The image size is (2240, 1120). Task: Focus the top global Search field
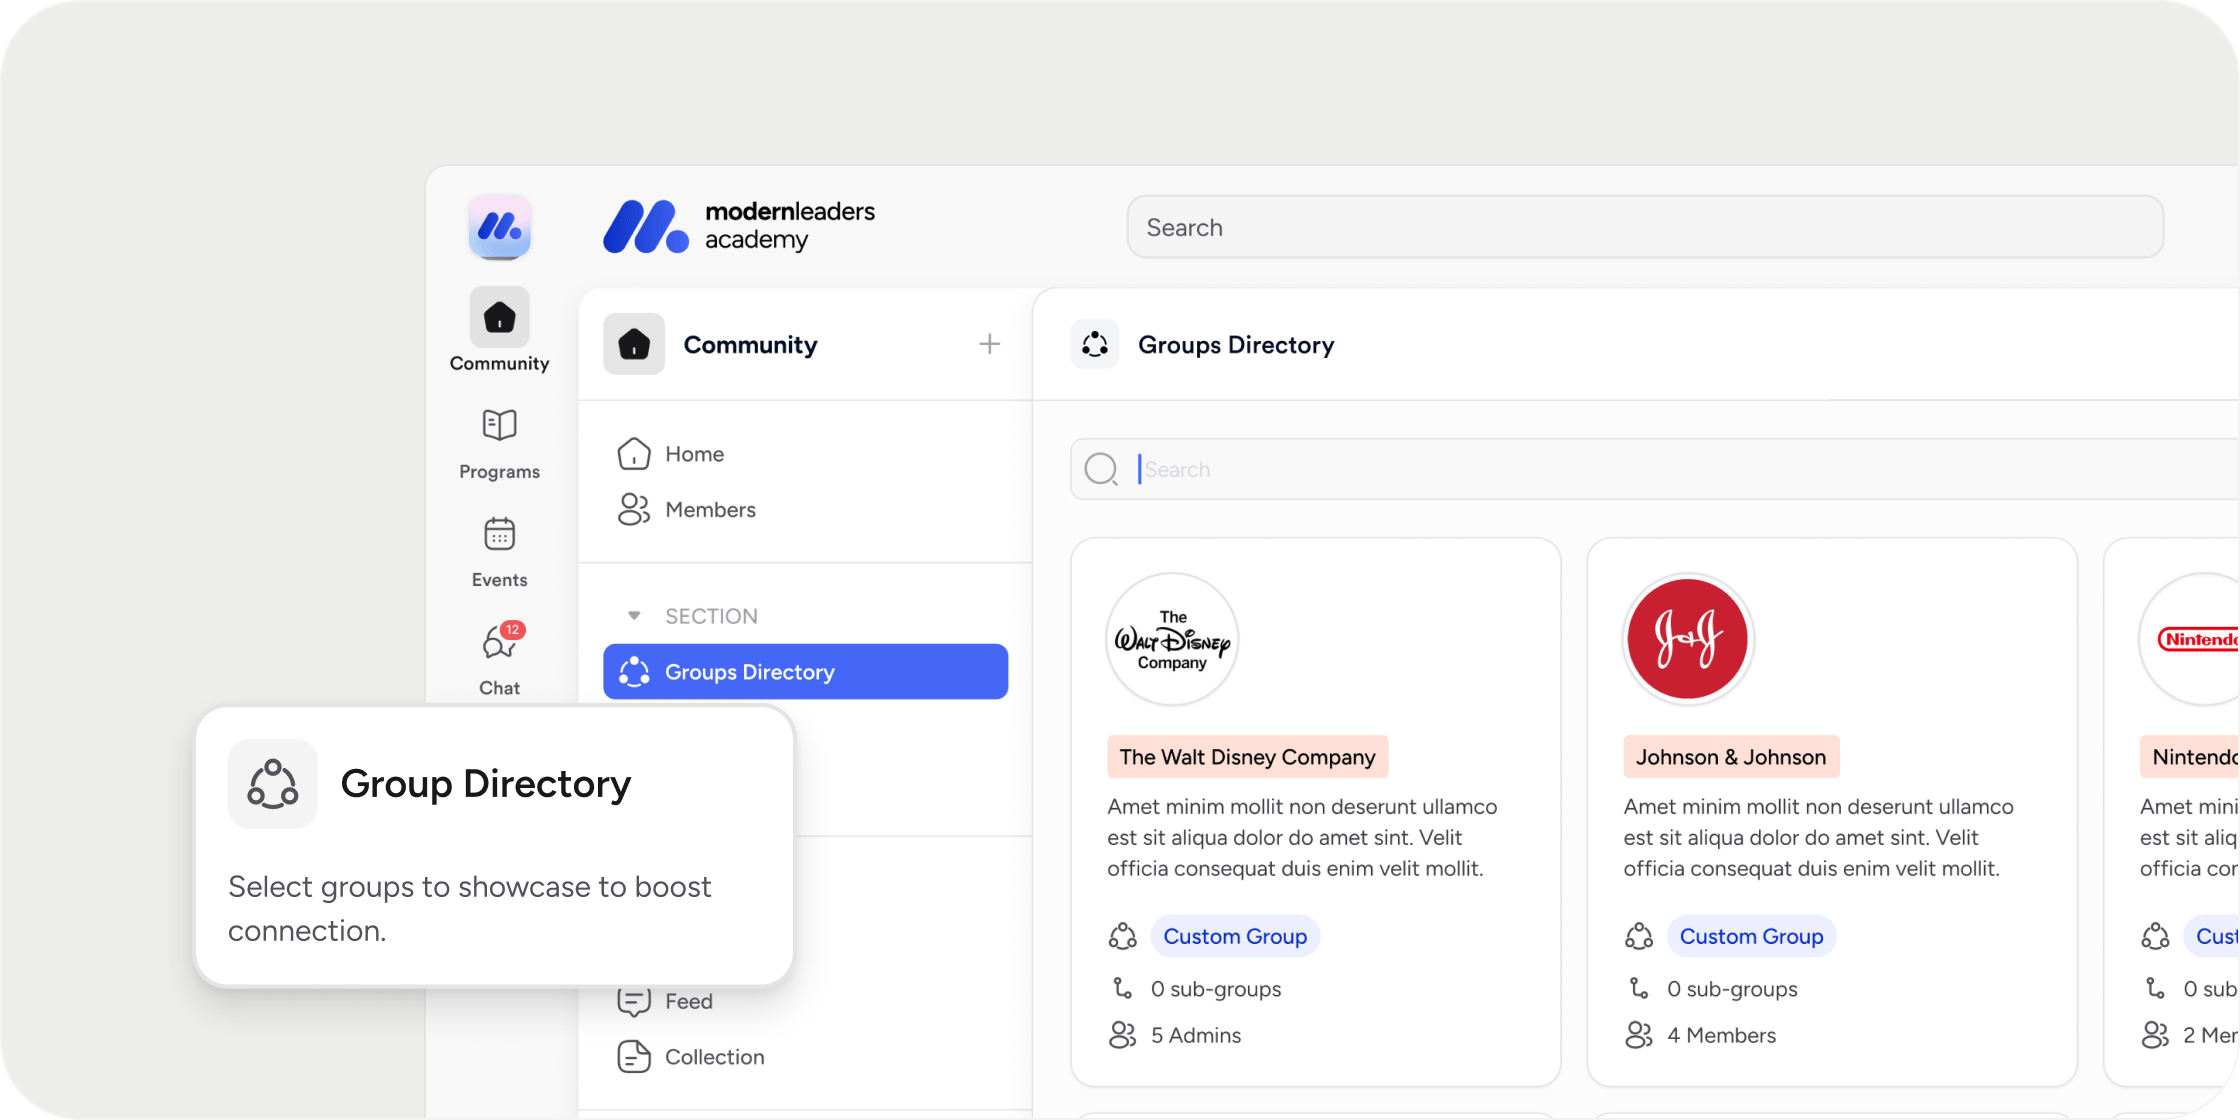(1645, 227)
